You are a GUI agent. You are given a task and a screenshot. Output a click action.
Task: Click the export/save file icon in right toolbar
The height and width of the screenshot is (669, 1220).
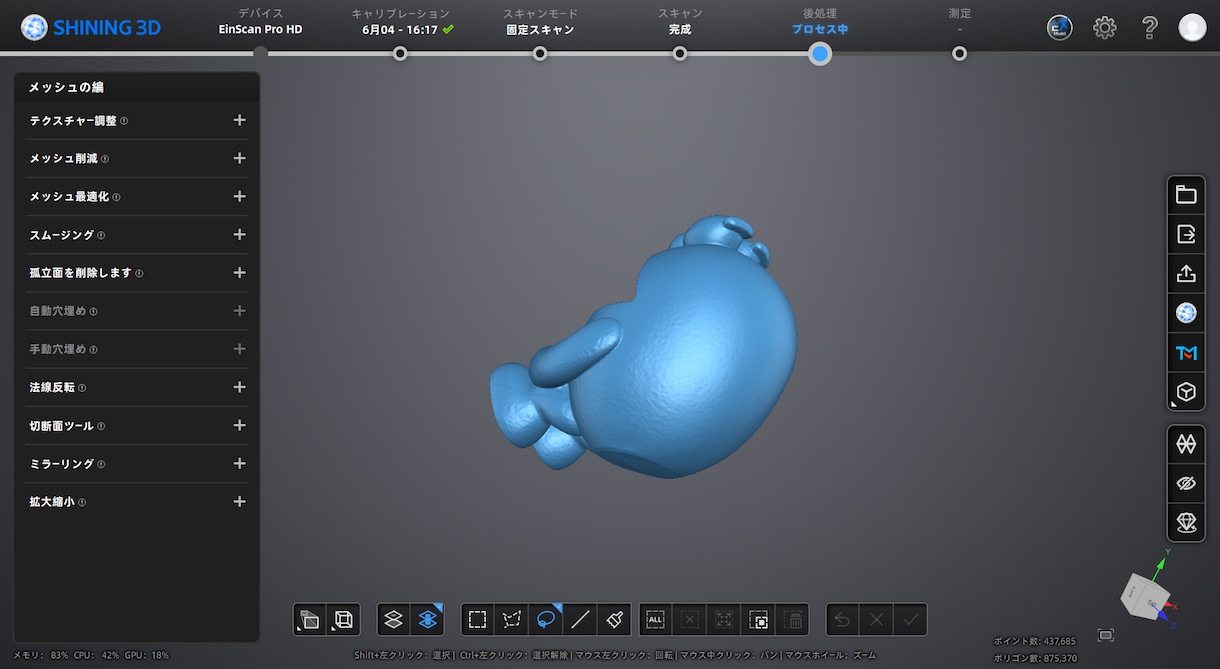[1186, 234]
